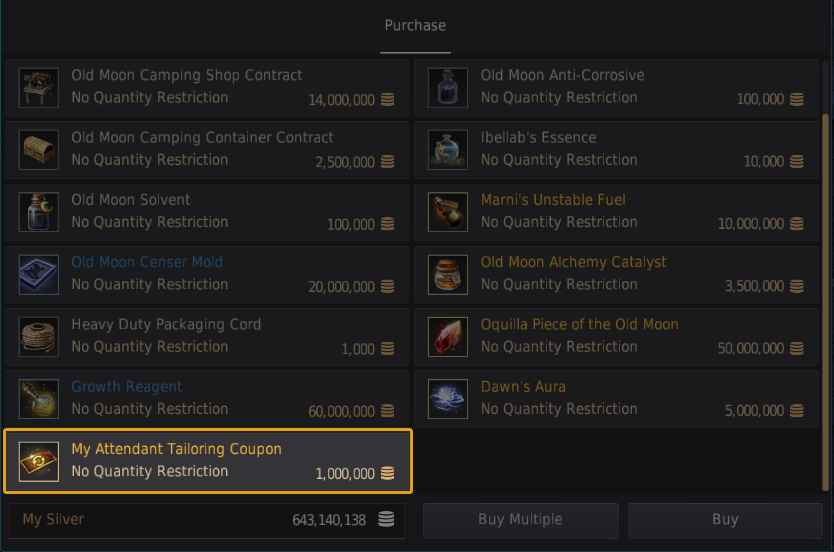Click the Ibellab's Essence potion icon

(x=448, y=150)
